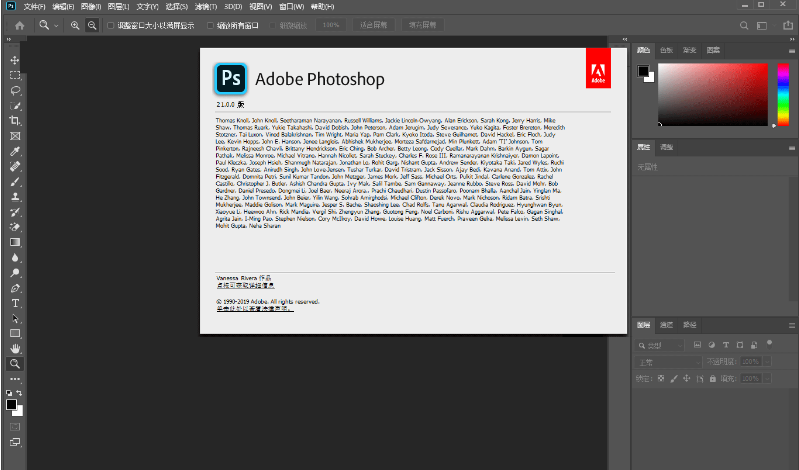This screenshot has width=799, height=470.
Task: Open the File (F) menu
Action: [x=35, y=7]
